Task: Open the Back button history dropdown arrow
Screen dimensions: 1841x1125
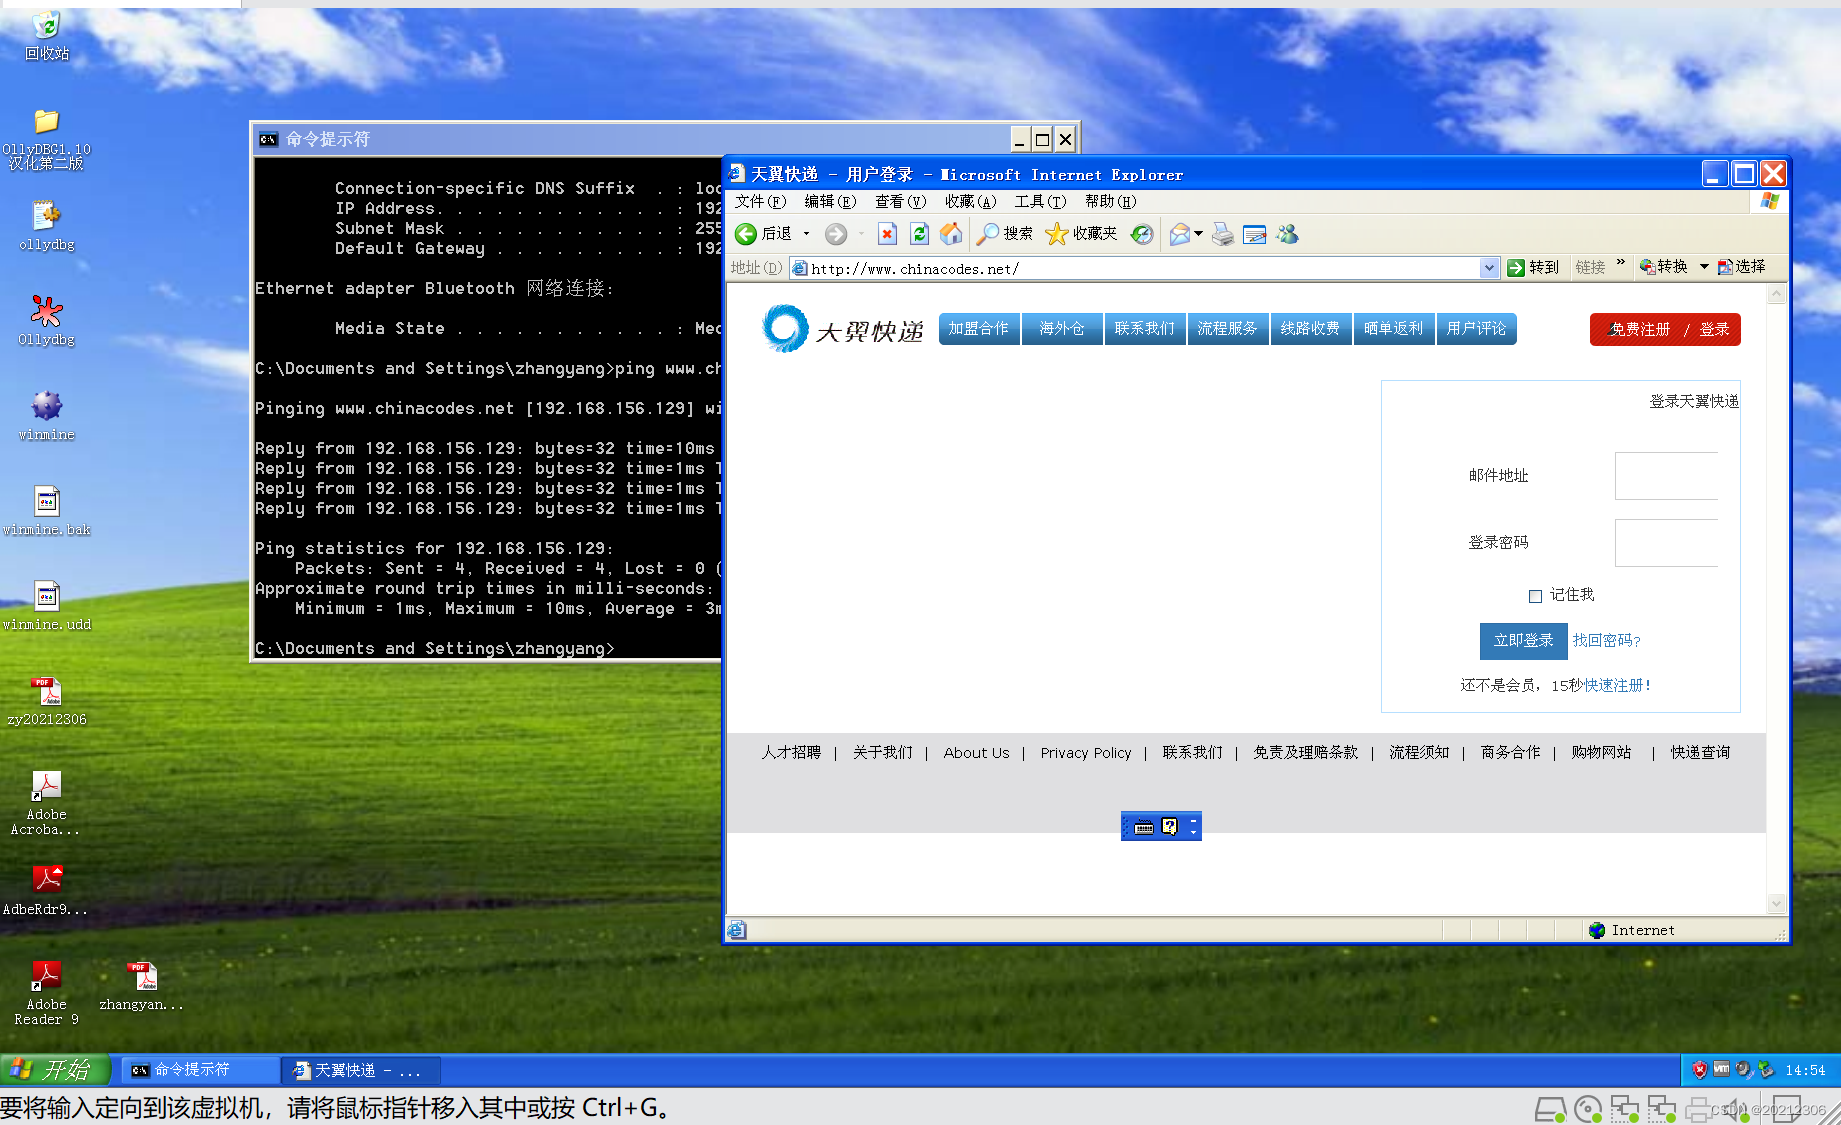Action: point(806,234)
